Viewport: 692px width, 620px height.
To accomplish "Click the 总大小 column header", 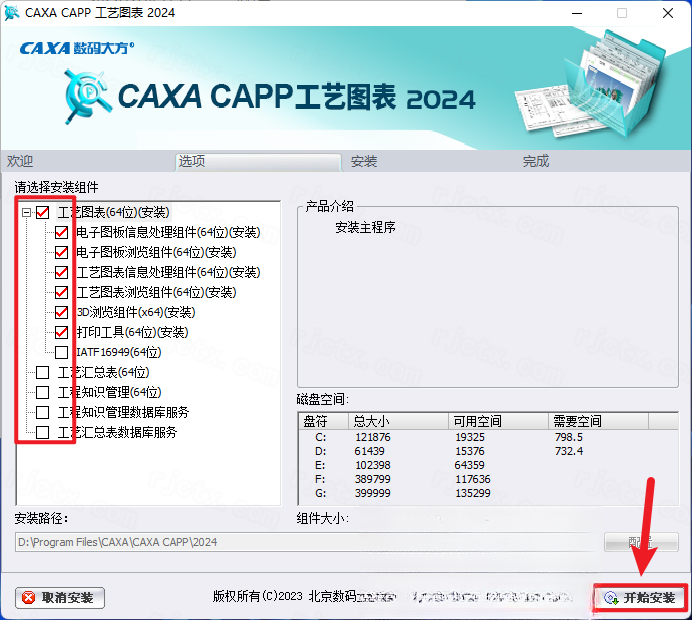I will point(399,421).
